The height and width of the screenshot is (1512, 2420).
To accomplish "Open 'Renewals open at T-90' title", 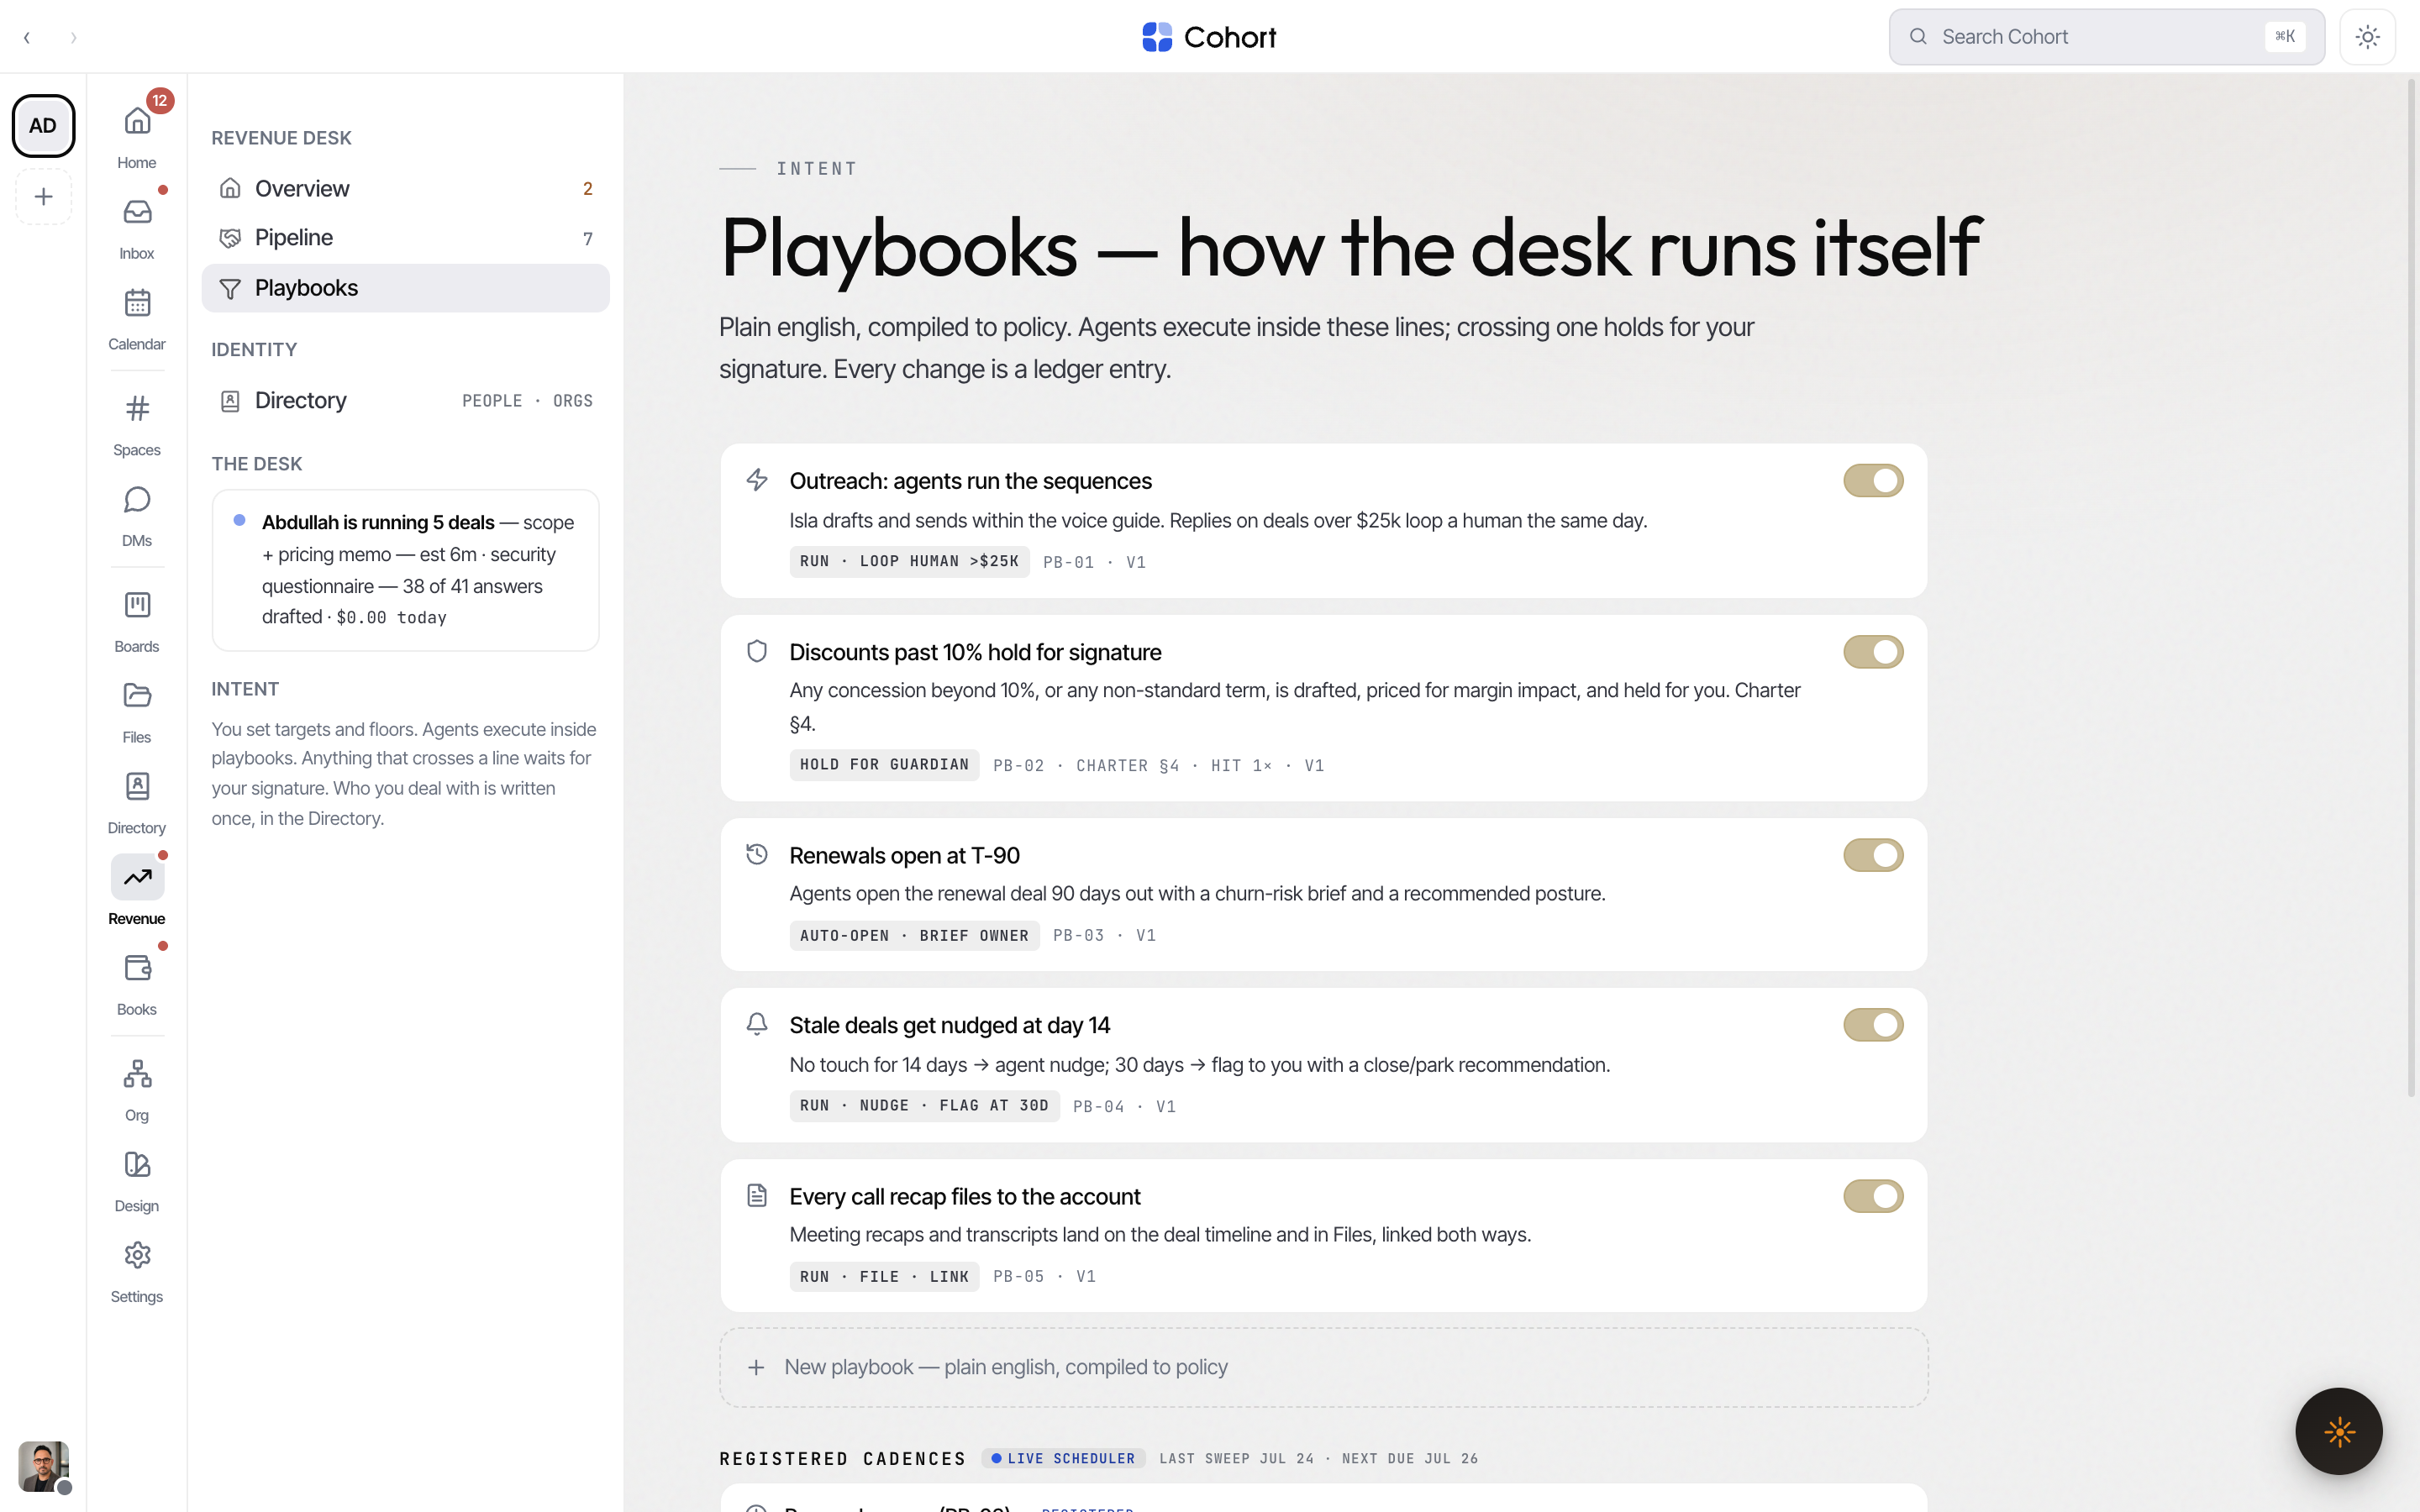I will pos(904,856).
